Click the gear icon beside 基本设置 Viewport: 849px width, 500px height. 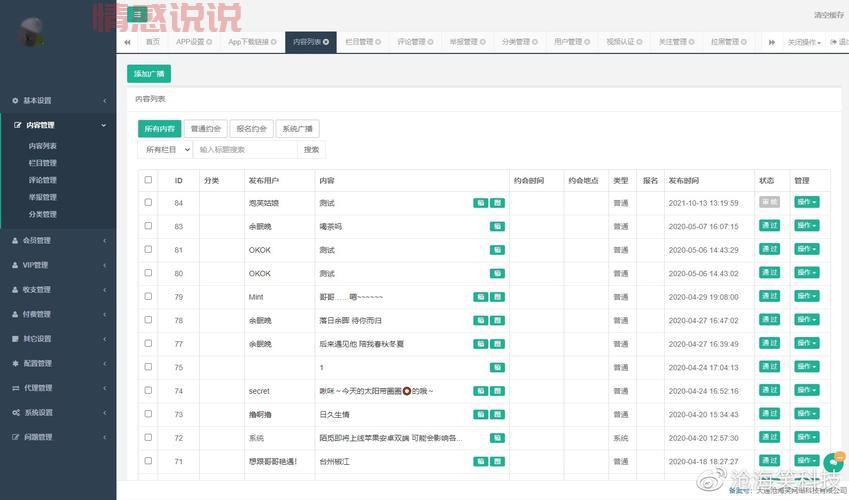point(15,101)
